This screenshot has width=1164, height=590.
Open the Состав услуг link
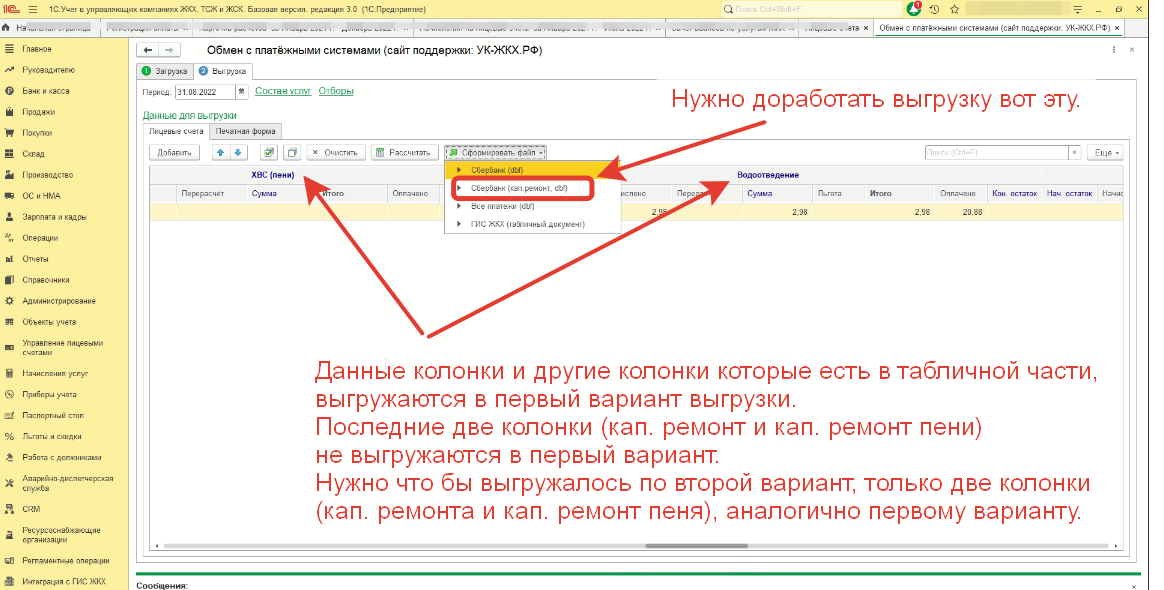(283, 91)
